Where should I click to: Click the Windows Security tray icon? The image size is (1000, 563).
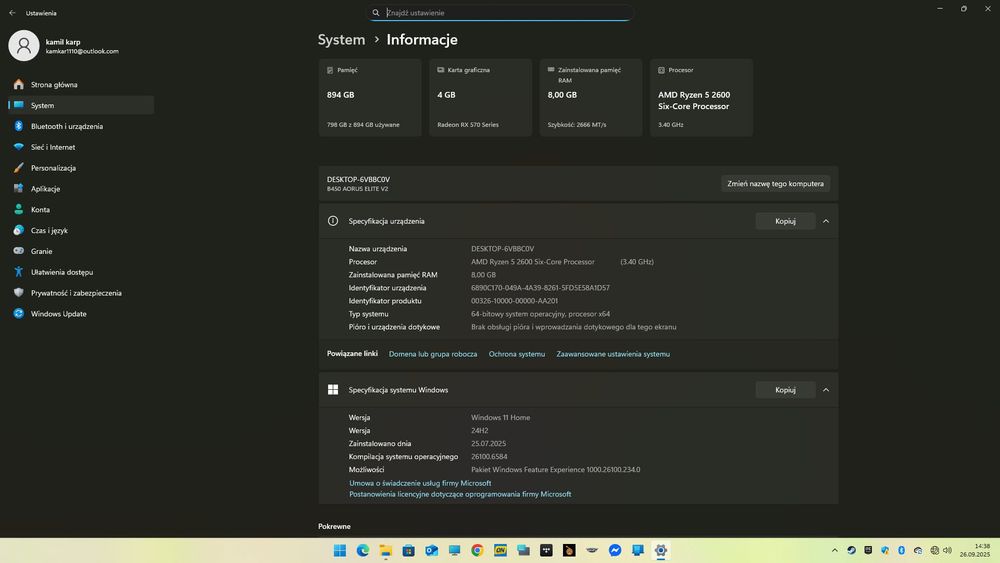(x=885, y=550)
